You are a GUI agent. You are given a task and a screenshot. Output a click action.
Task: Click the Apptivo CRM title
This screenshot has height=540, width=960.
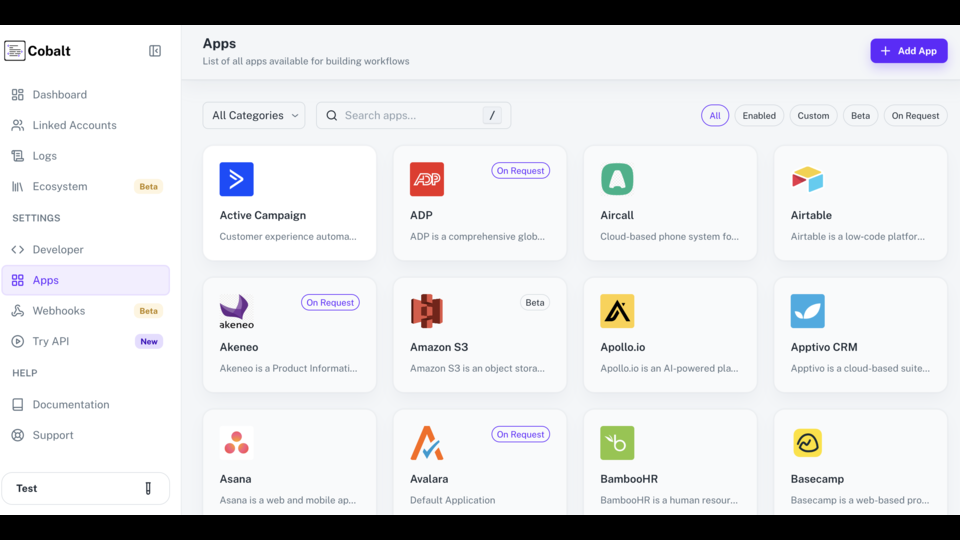[x=824, y=347]
